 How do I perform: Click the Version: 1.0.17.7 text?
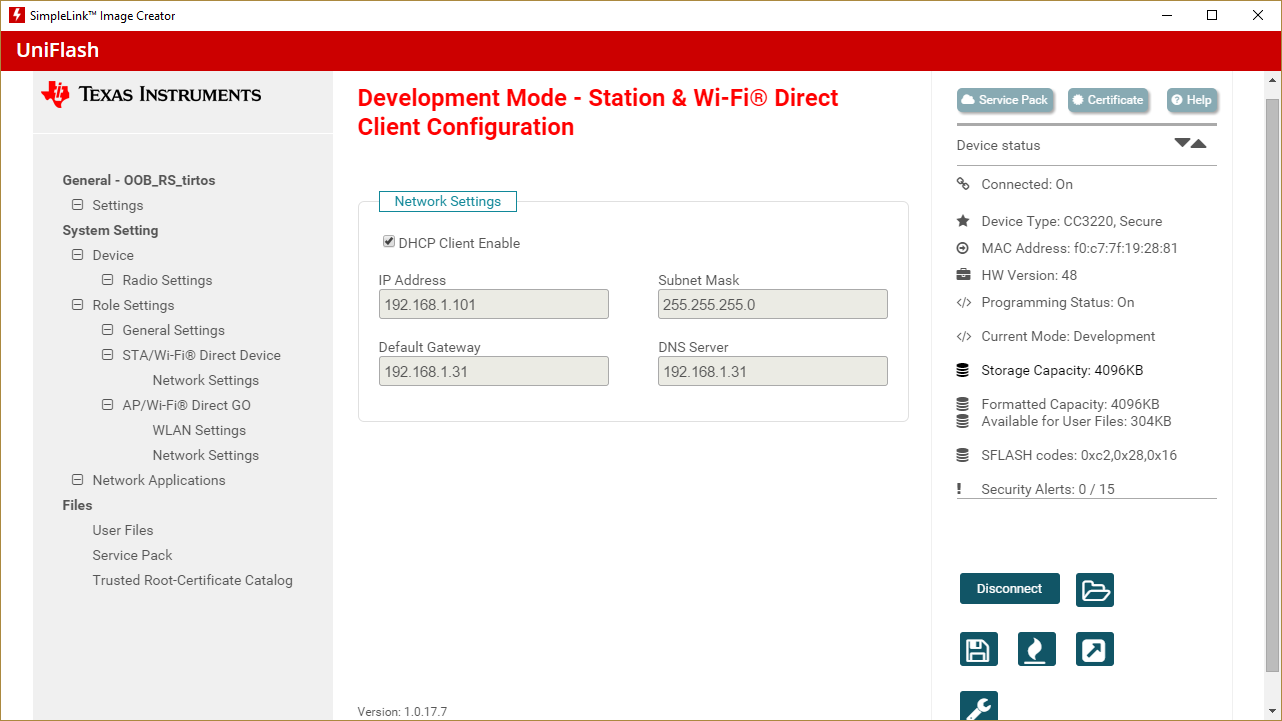coord(402,712)
